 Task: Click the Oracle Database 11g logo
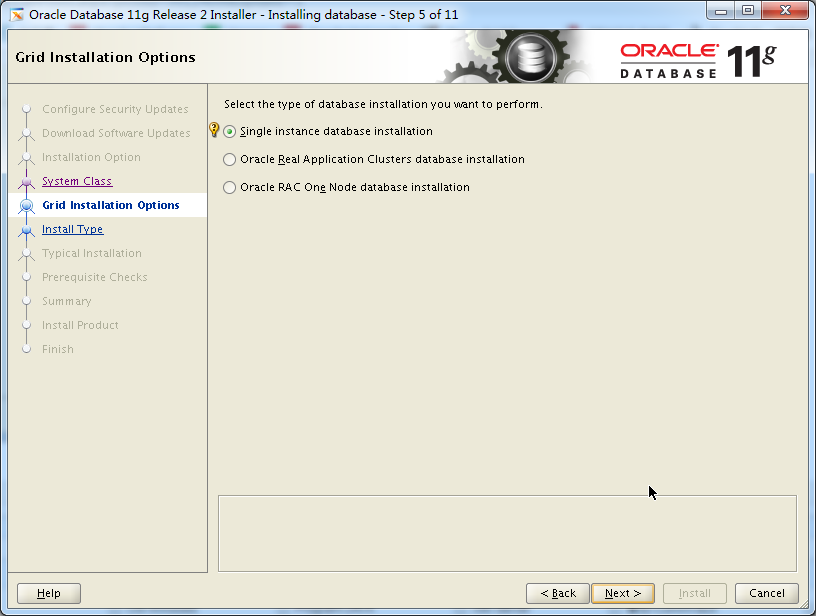(698, 61)
